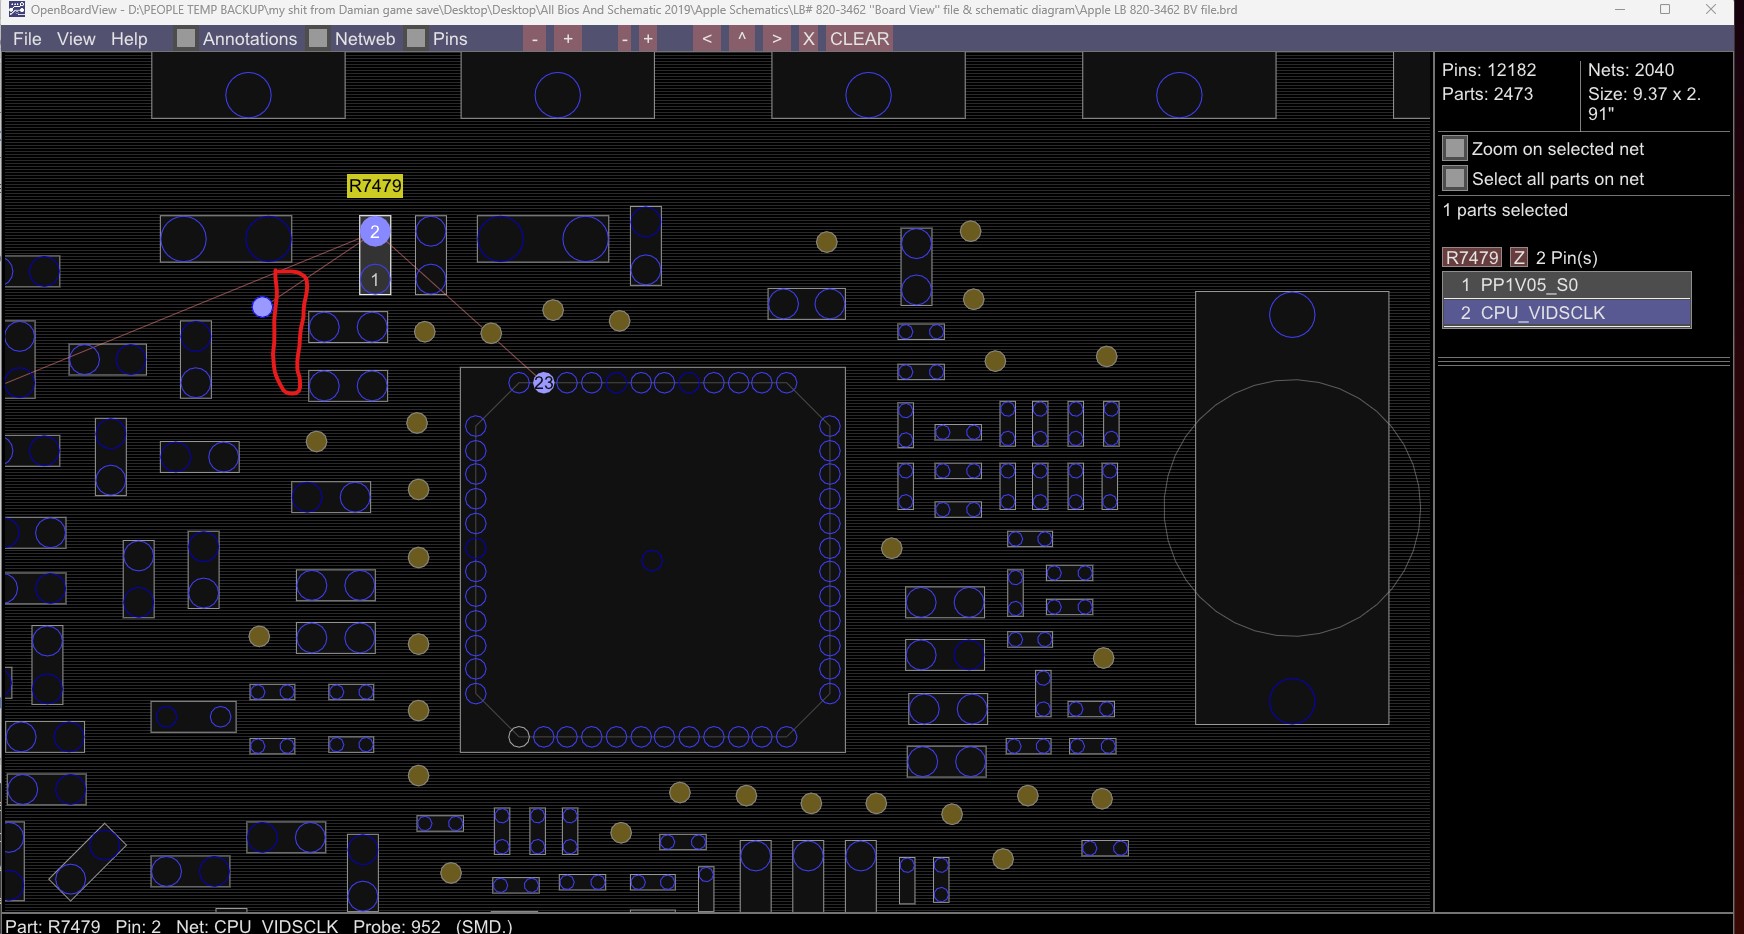Click the plus button nearest the Pins checkbox

(568, 39)
